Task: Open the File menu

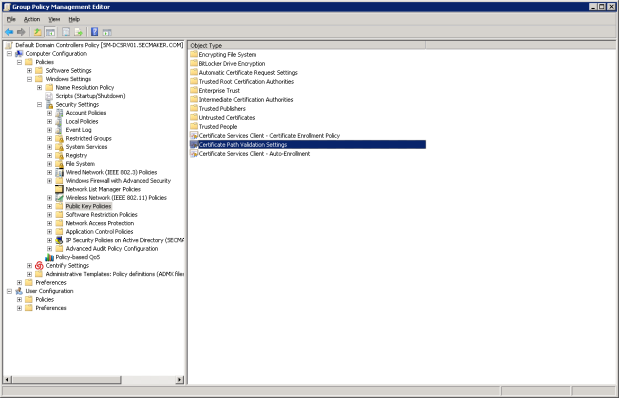Action: click(x=11, y=19)
